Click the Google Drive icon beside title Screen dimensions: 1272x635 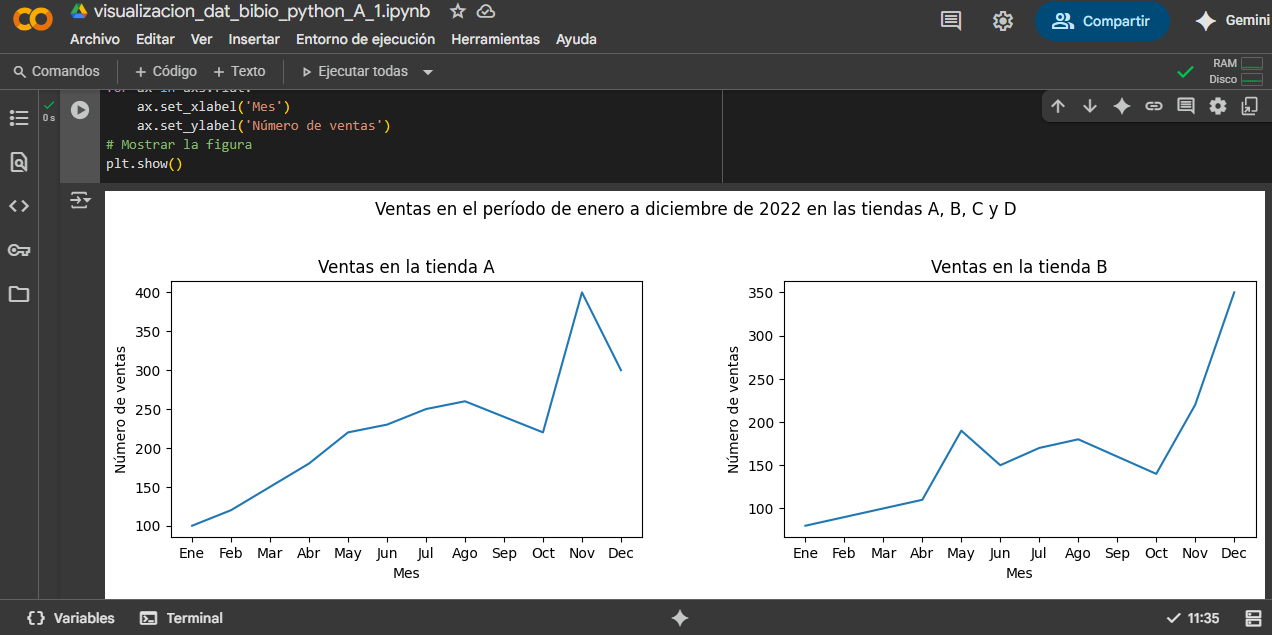(x=79, y=12)
